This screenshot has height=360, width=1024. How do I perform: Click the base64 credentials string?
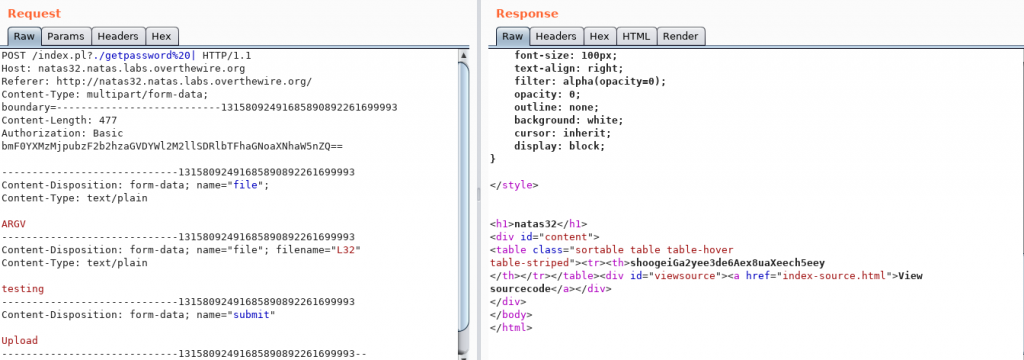point(172,146)
